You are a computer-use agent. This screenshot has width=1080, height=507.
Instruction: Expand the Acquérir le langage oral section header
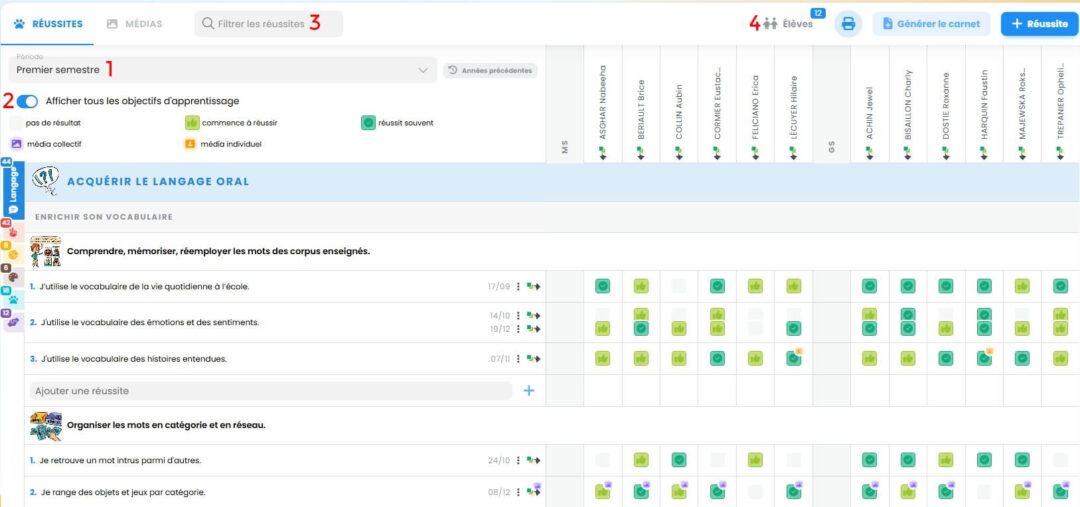[x=158, y=182]
